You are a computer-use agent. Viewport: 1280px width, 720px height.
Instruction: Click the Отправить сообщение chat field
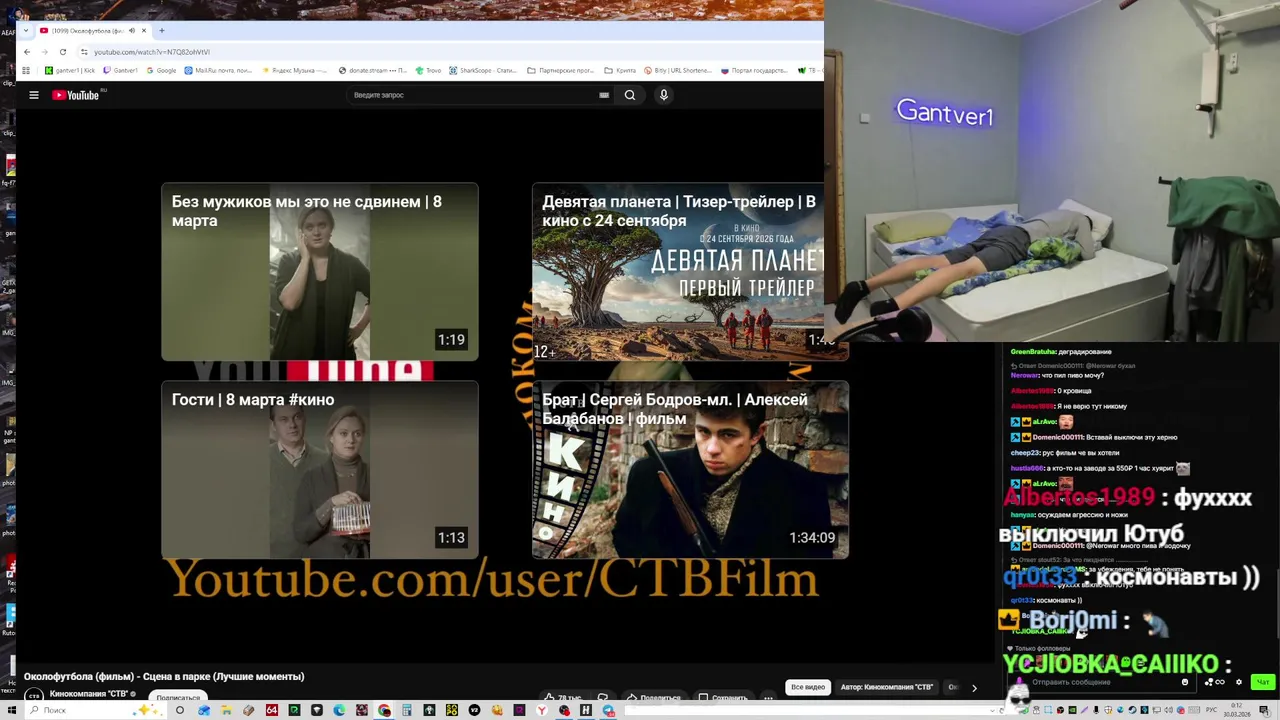click(x=1100, y=682)
